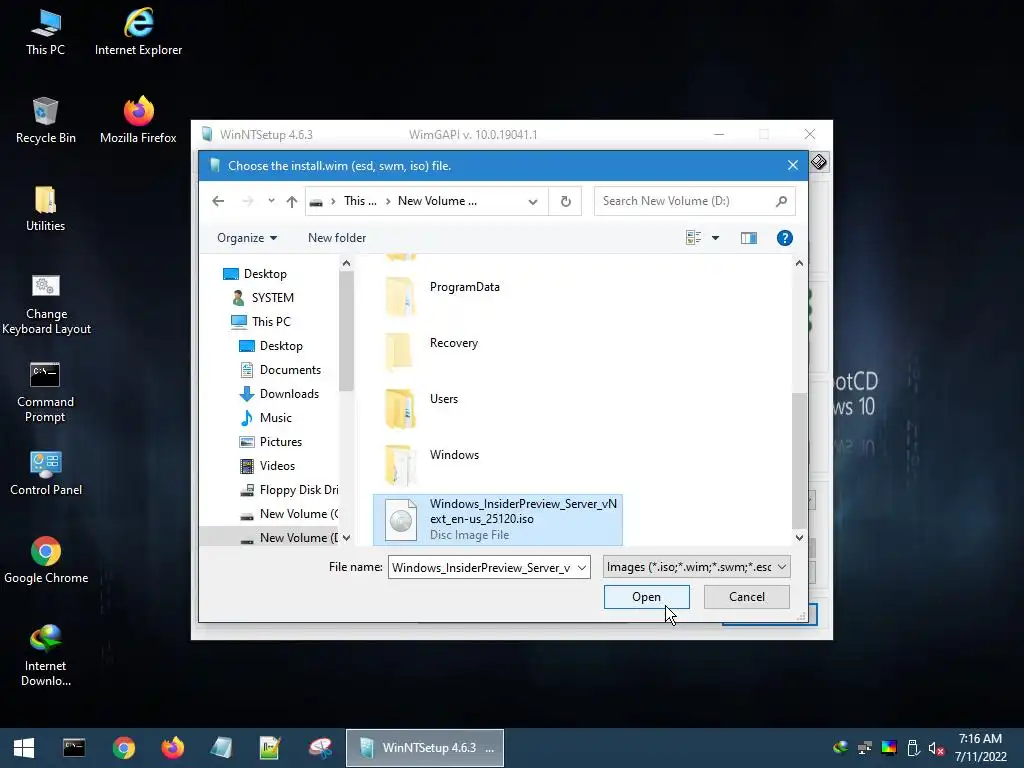Click the Open button
Screen dimensions: 1024x768
point(647,597)
